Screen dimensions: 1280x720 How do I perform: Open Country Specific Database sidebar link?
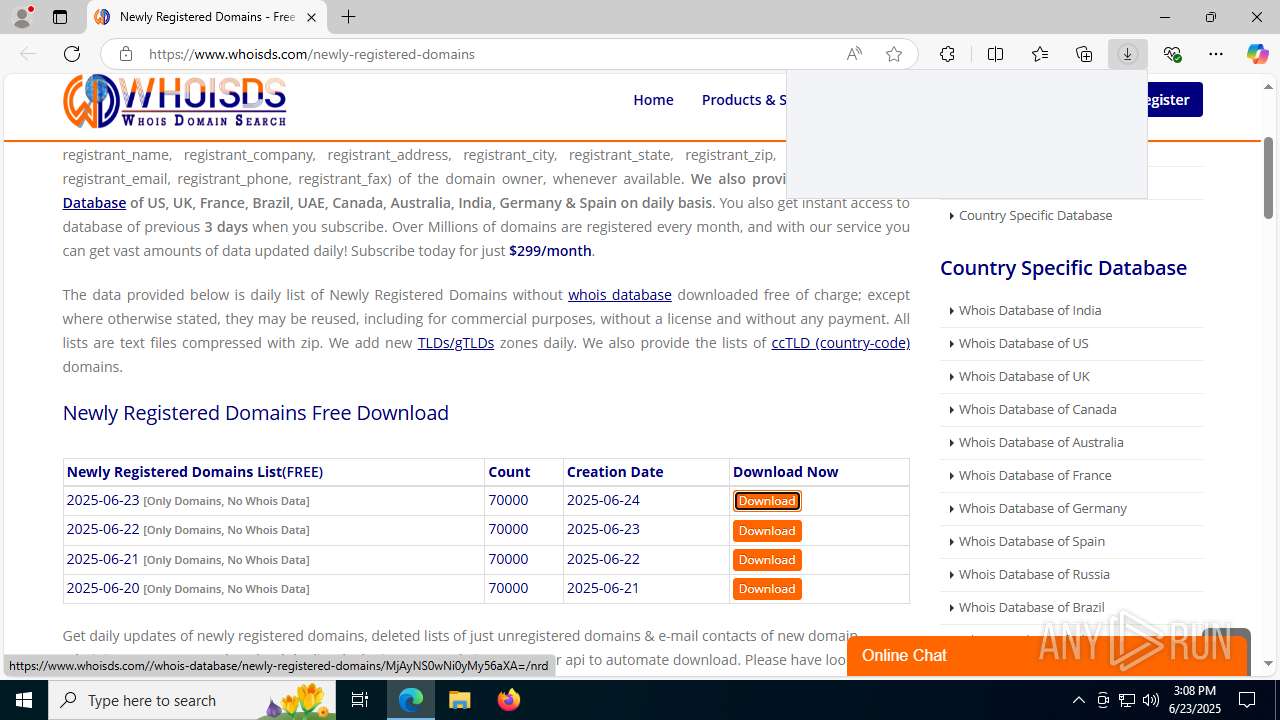[1035, 215]
